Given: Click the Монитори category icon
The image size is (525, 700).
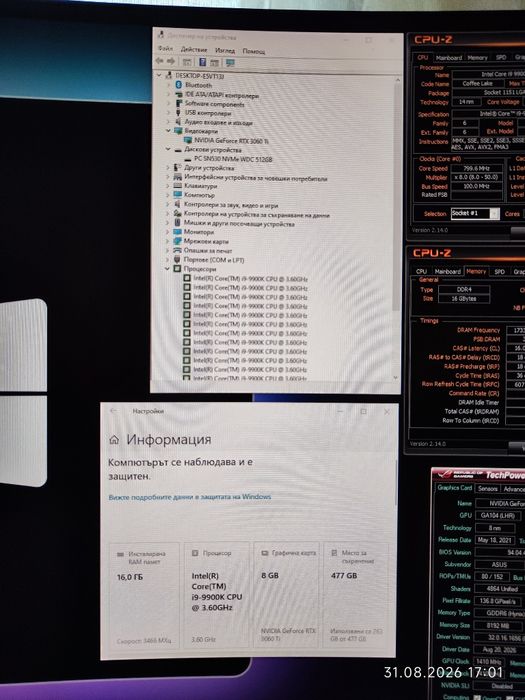Looking at the screenshot, I should (x=177, y=232).
